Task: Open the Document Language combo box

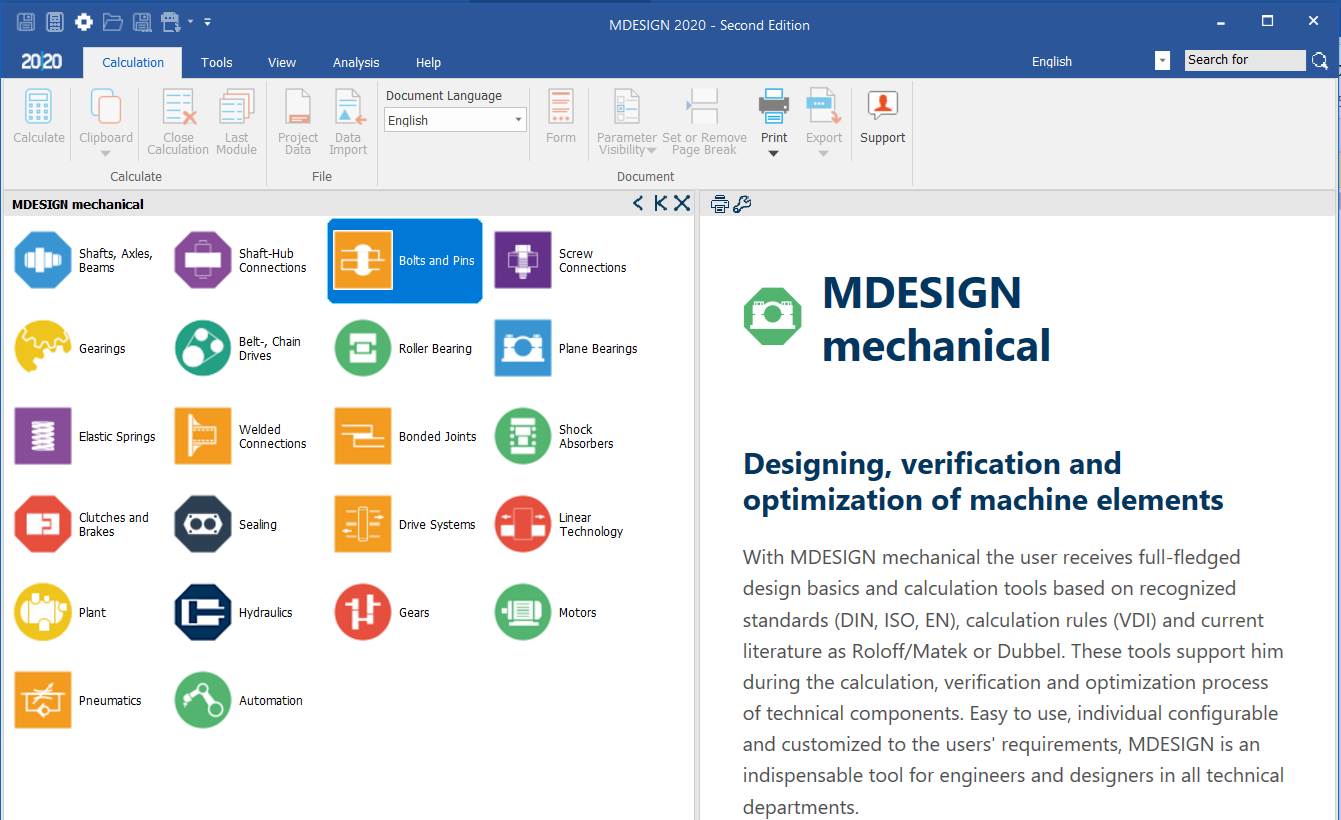Action: 455,120
